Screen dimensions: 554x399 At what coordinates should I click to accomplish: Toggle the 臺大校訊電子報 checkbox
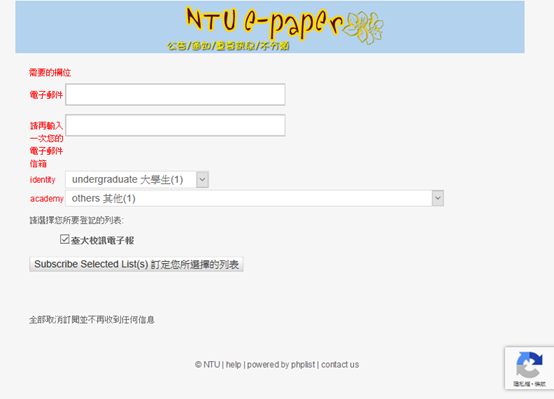64,239
